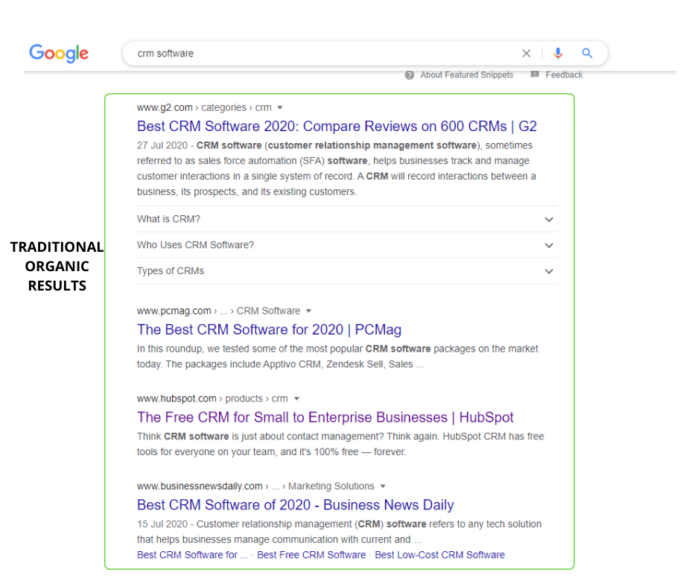Expand the 'What is CRM?' question
Viewport: 700px width, 587px height.
pyautogui.click(x=347, y=219)
